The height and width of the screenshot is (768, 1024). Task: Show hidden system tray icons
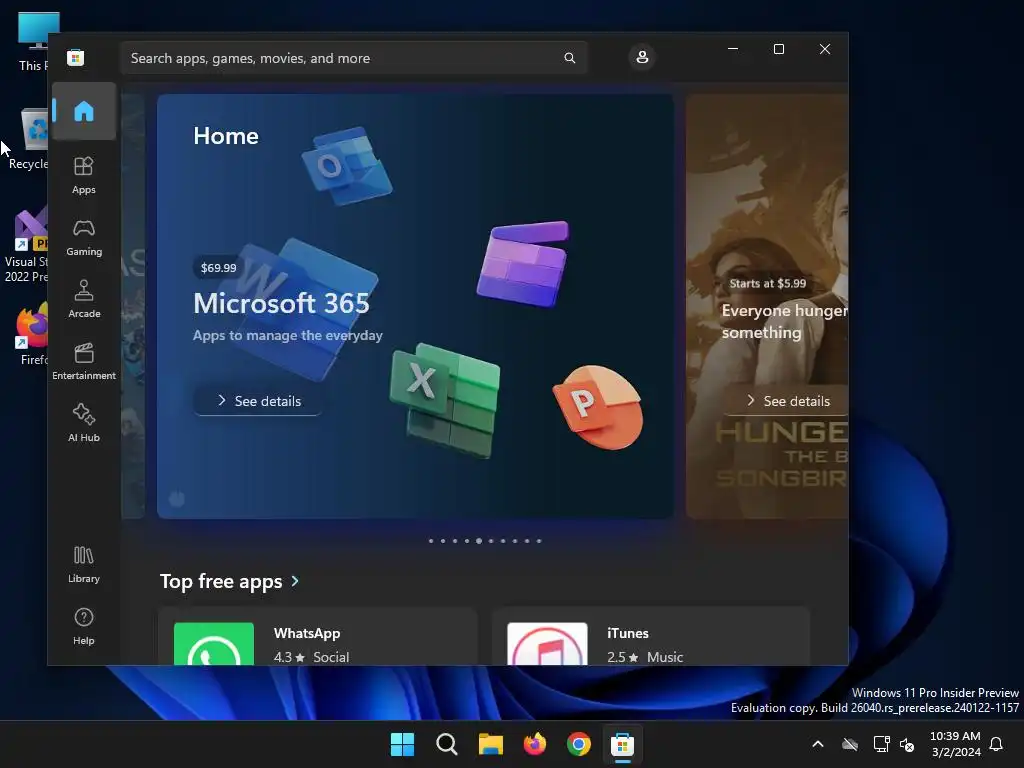coord(818,744)
